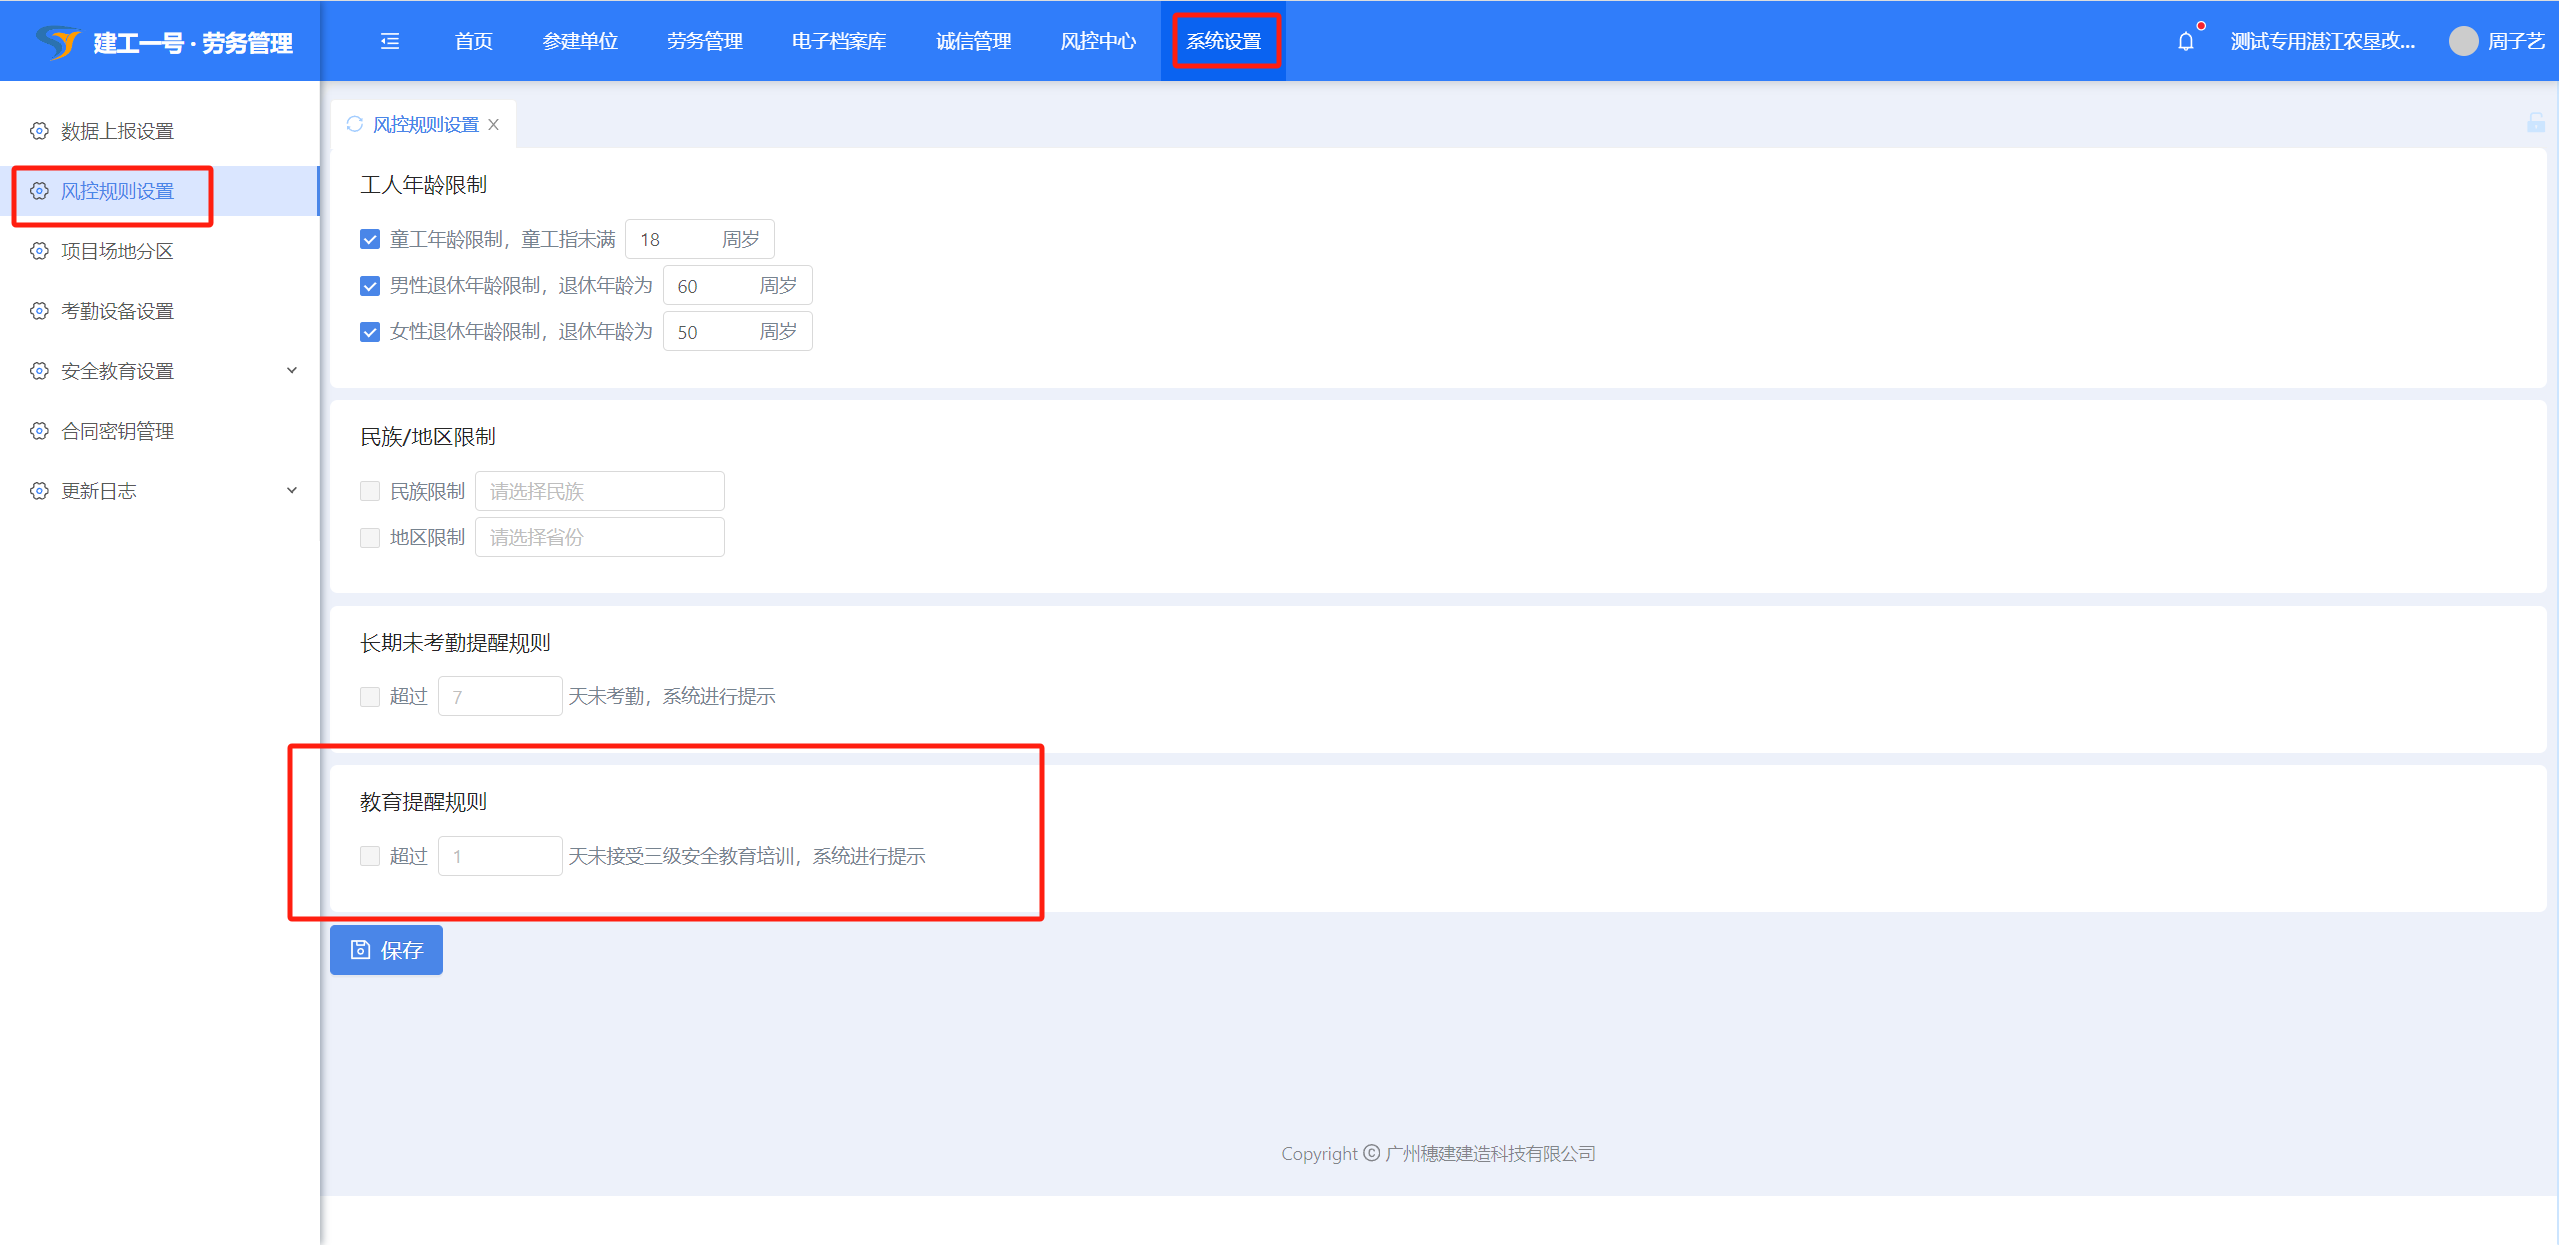Open 项目场地分区 in the sidebar

coord(117,251)
